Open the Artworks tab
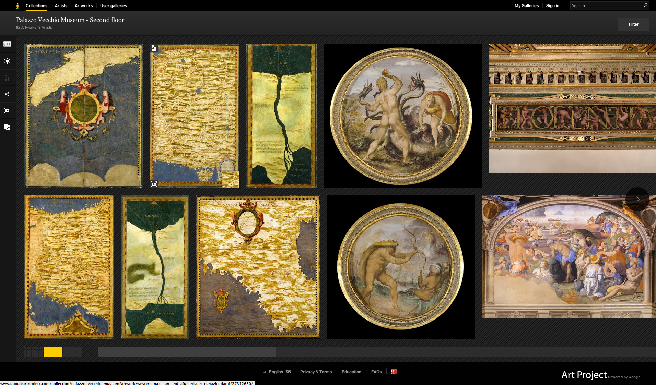This screenshot has width=656, height=385. click(83, 6)
